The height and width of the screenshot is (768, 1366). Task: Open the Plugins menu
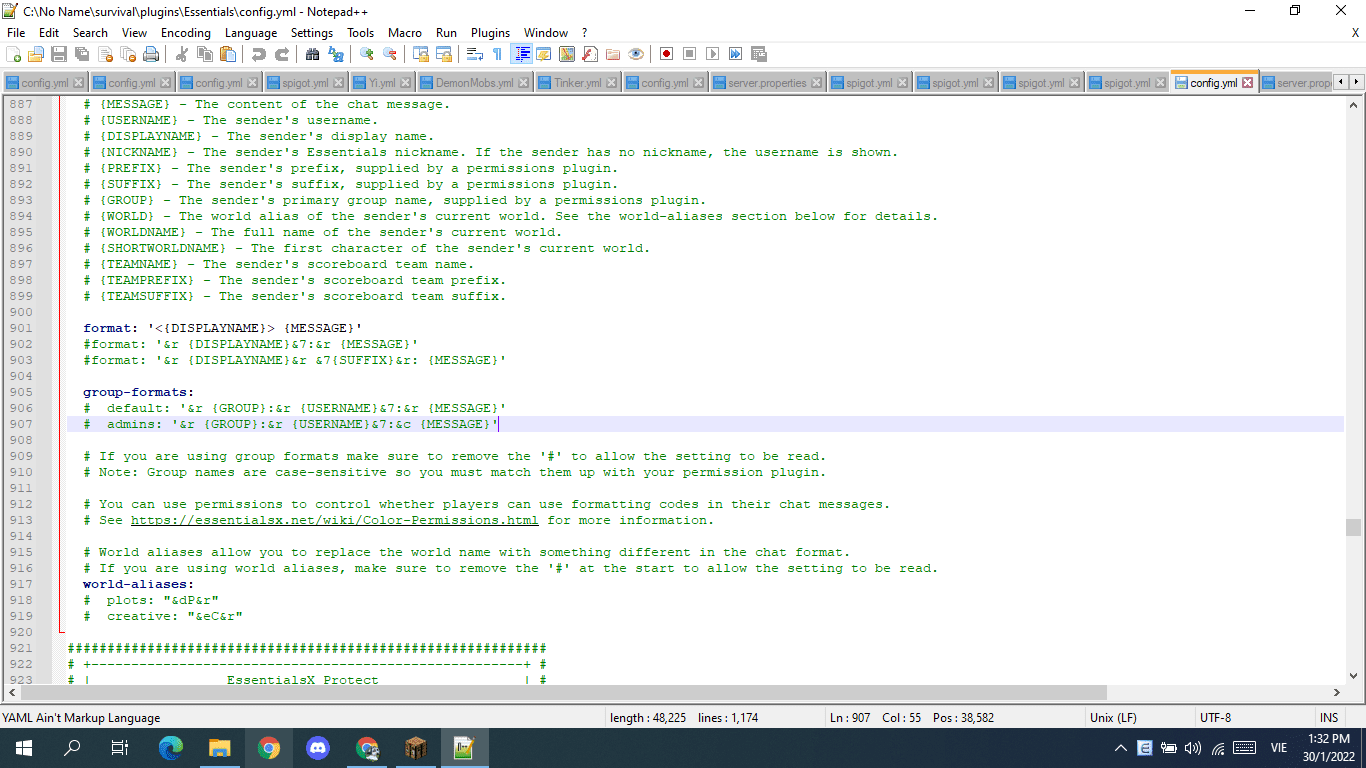pos(490,33)
